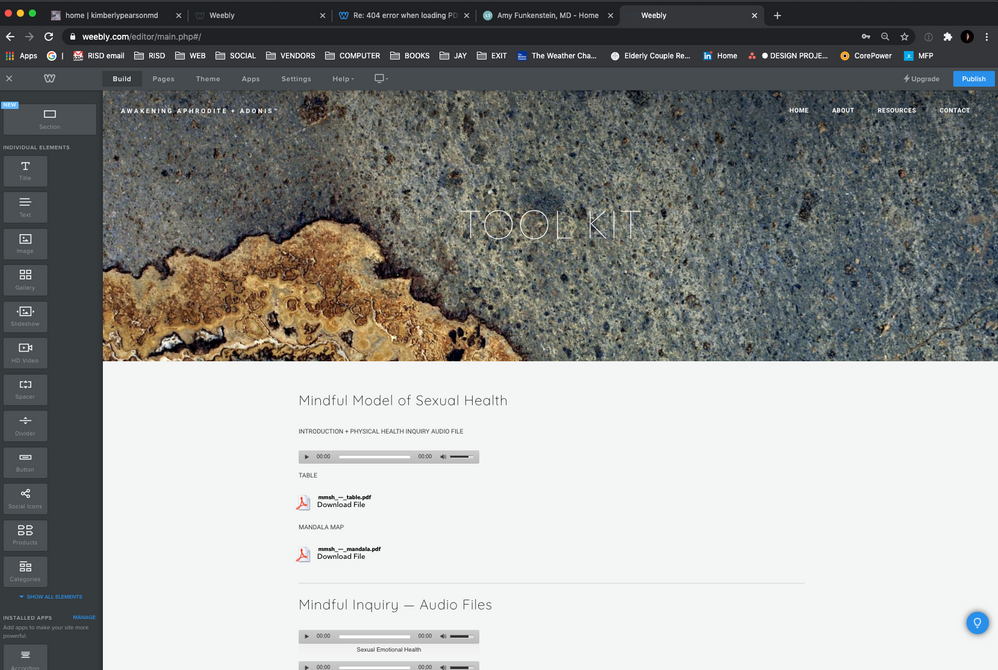The width and height of the screenshot is (998, 670).
Task: Expand Show All Elements
Action: pyautogui.click(x=51, y=597)
